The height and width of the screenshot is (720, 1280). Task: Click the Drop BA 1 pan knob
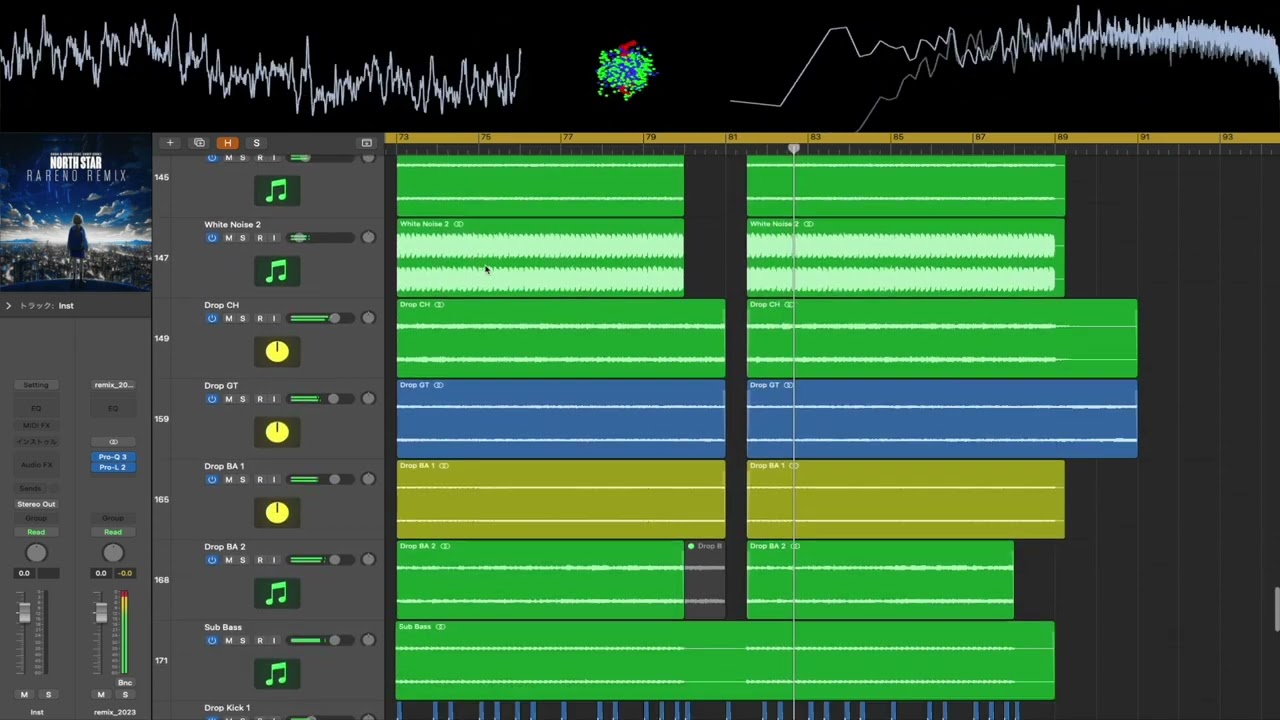point(368,479)
